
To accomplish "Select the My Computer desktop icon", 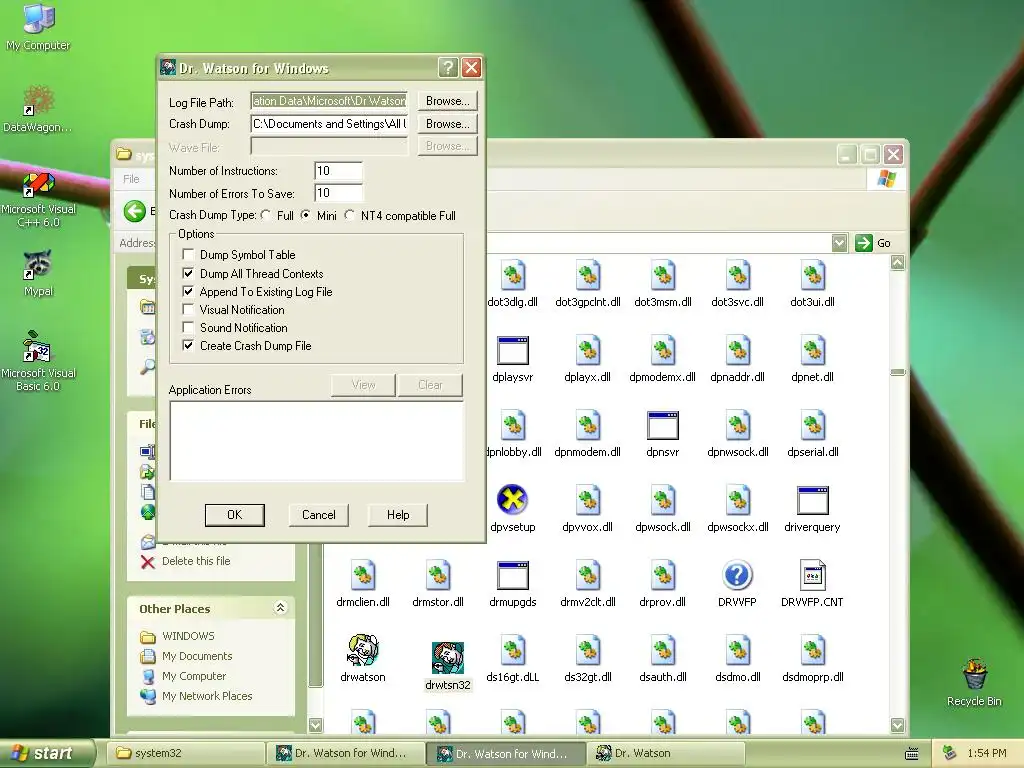I will point(38,18).
